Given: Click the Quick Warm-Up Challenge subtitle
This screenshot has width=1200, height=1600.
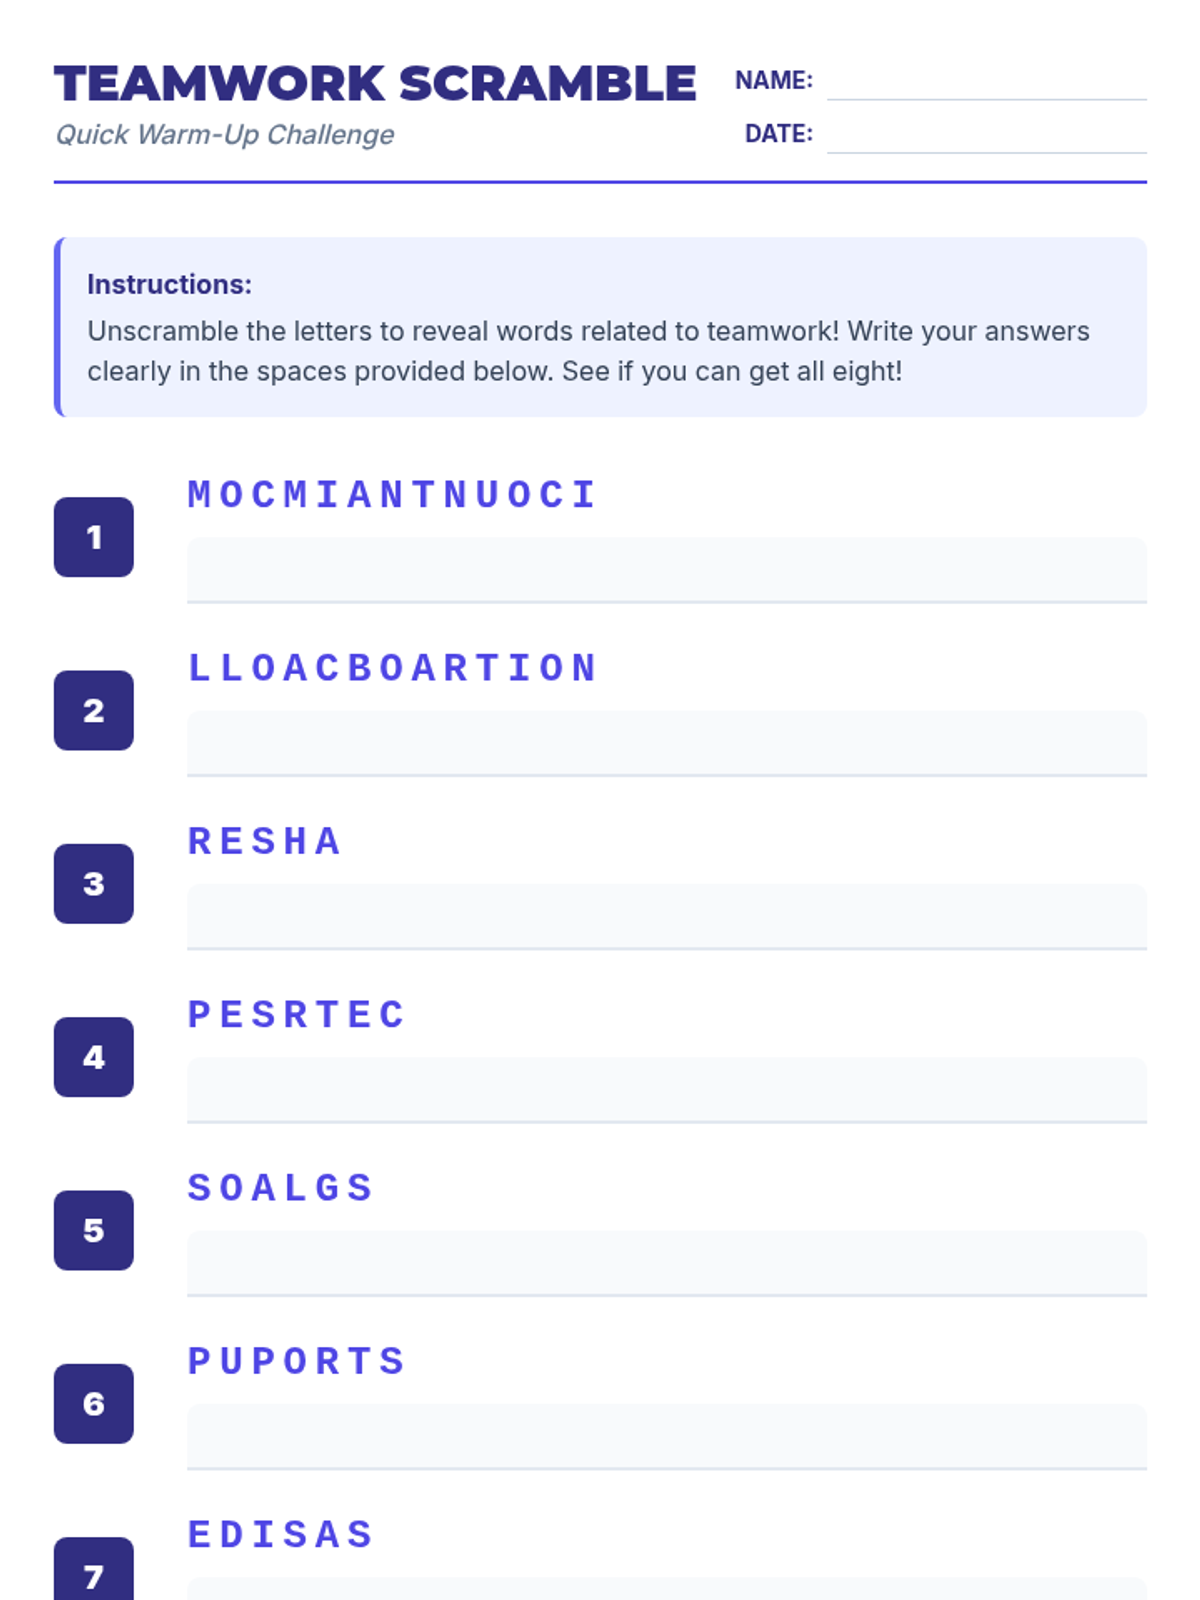Looking at the screenshot, I should click(224, 134).
